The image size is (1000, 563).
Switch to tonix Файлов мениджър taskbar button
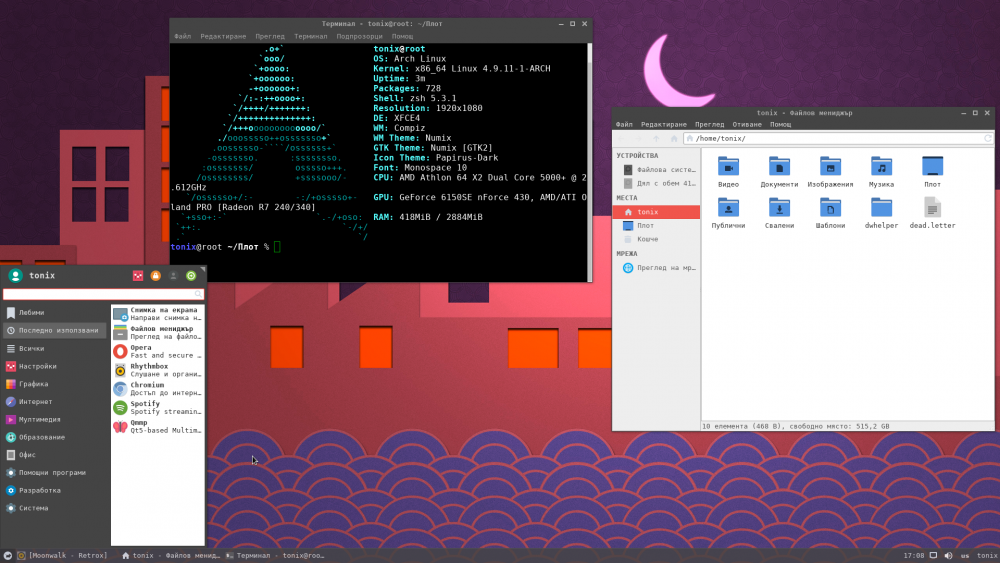point(170,555)
